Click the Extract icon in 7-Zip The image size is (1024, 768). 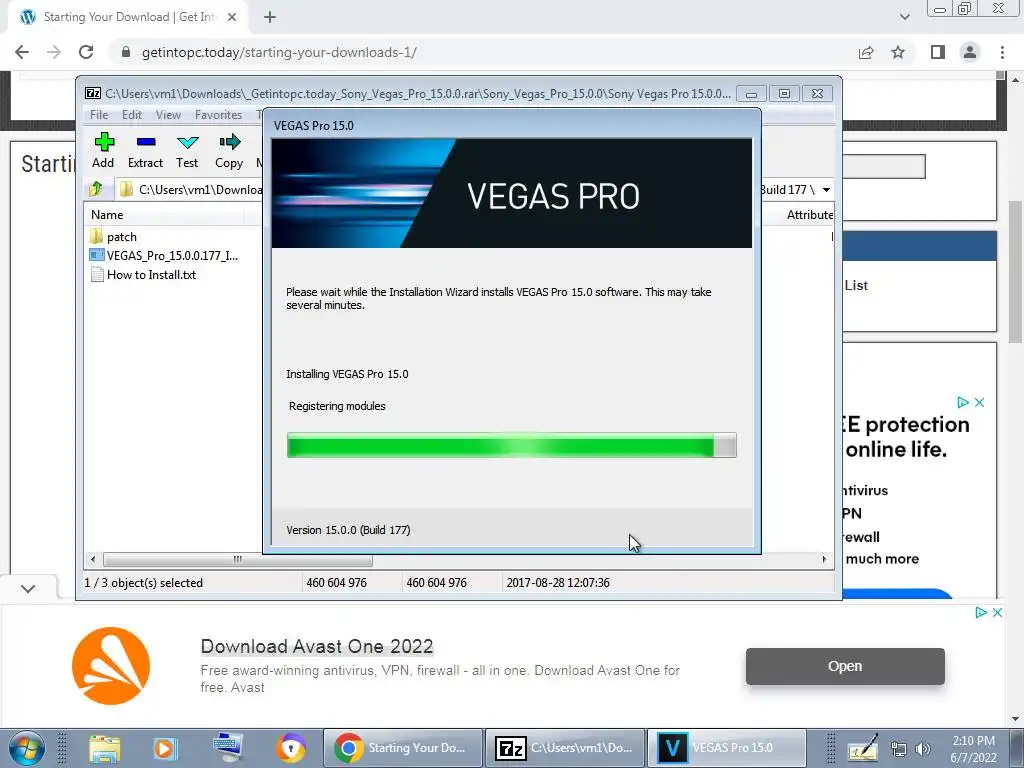click(146, 142)
